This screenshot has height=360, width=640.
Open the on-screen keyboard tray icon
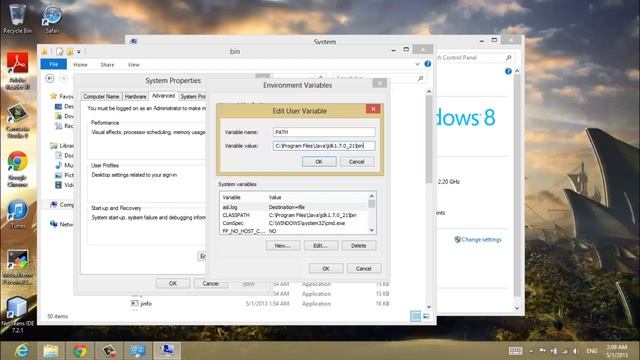click(x=516, y=351)
